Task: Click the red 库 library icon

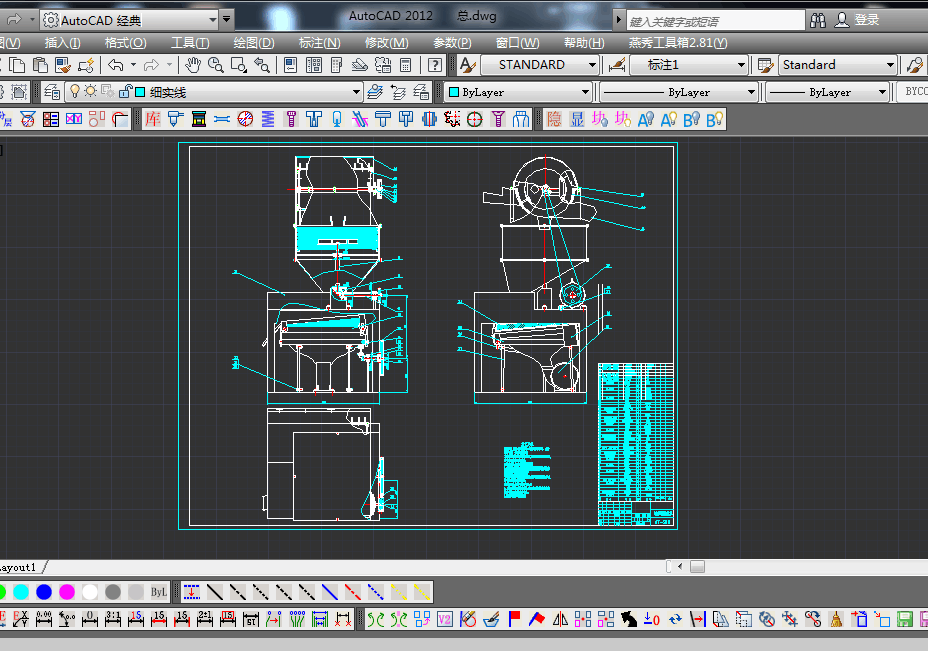Action: coord(152,120)
